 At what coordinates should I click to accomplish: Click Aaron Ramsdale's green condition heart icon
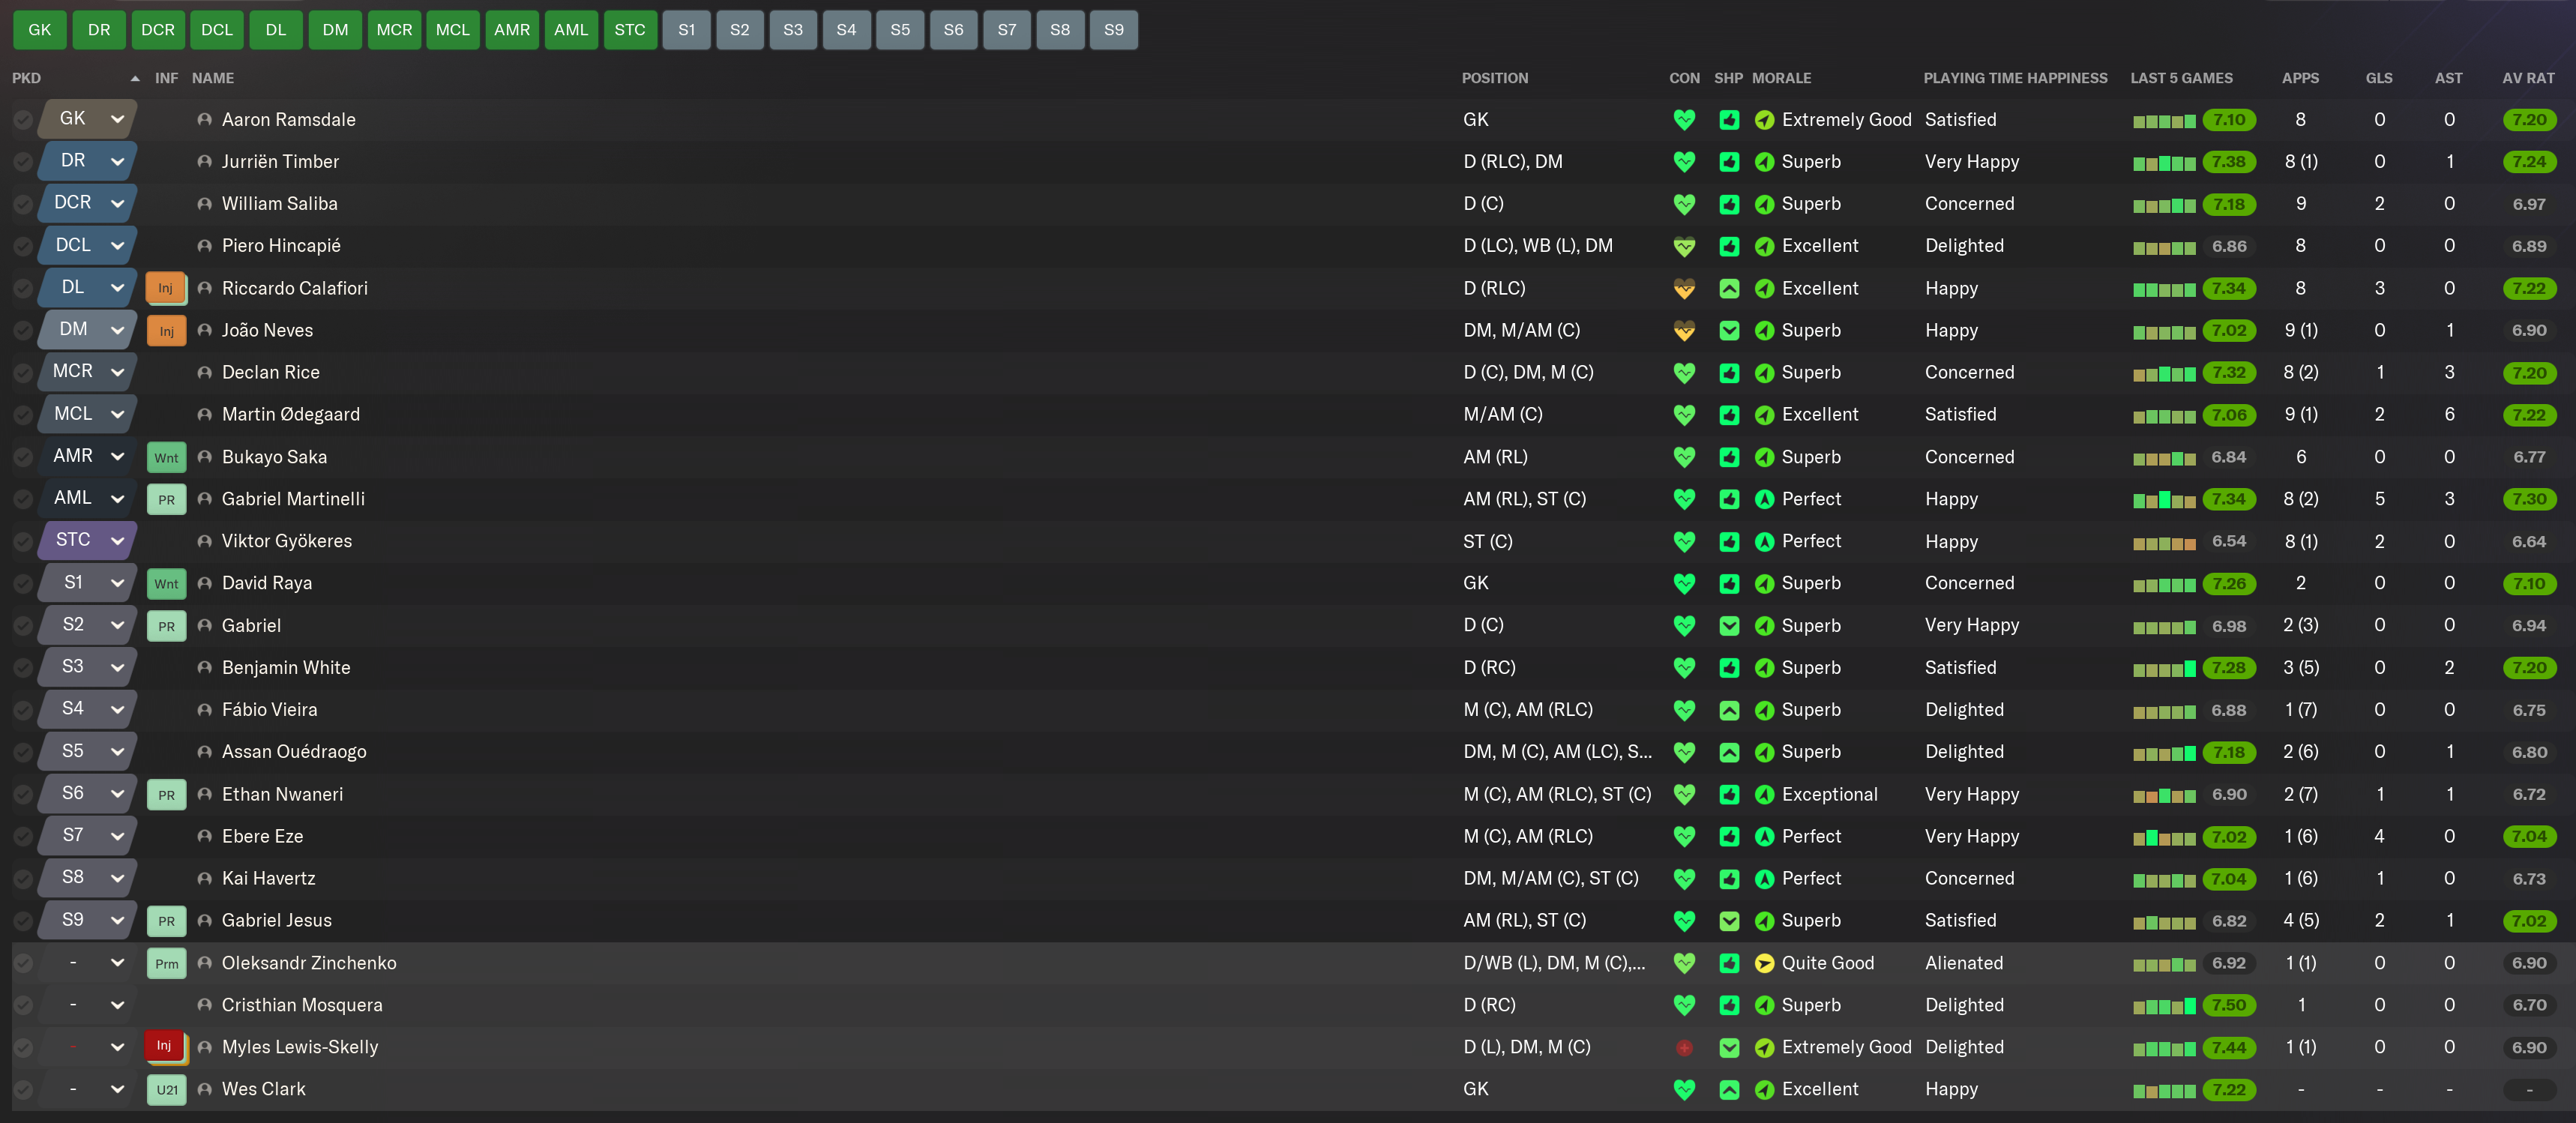(x=1684, y=120)
